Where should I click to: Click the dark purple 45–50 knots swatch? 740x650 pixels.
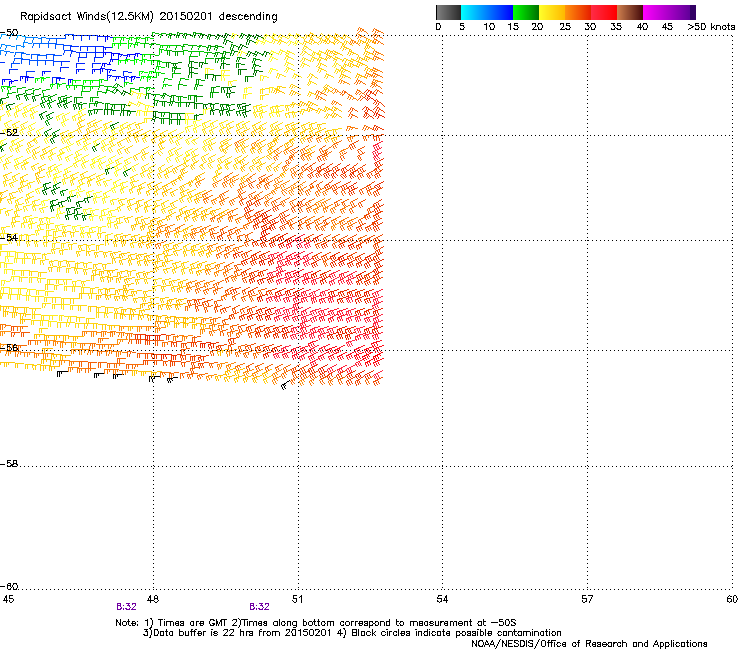pos(682,12)
